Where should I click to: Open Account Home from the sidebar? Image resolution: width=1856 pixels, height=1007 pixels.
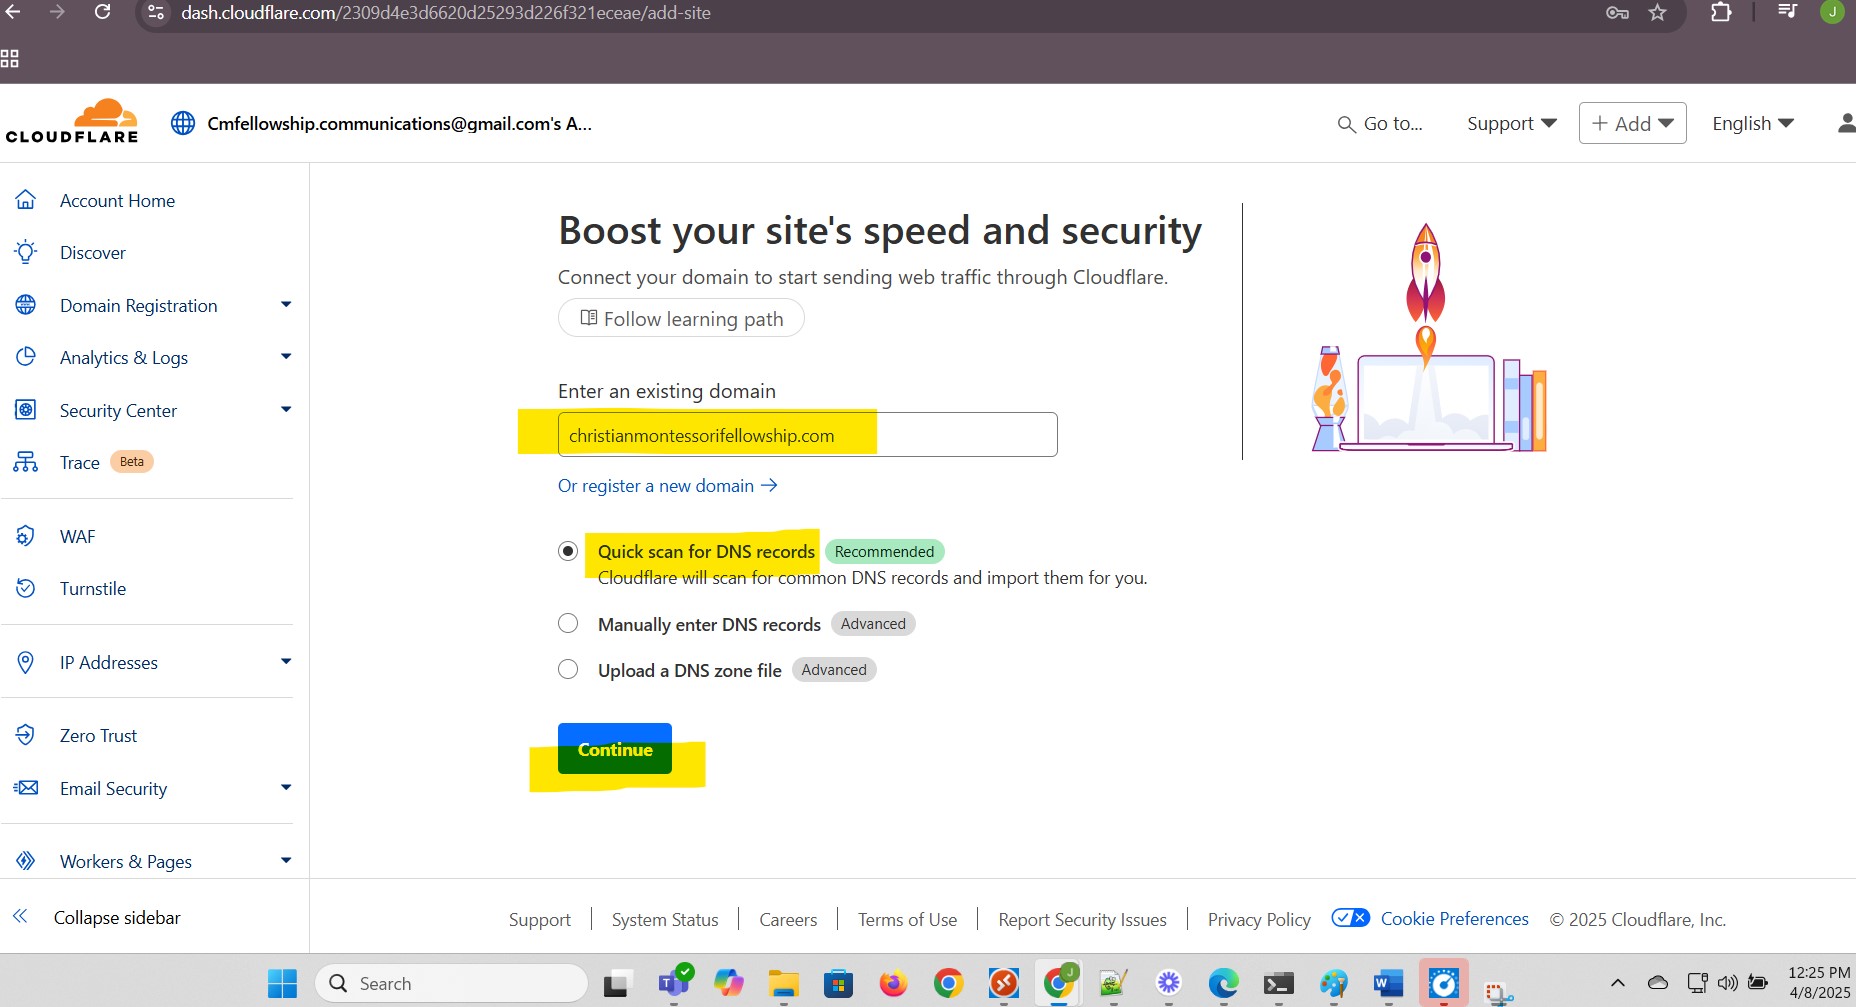pos(117,201)
